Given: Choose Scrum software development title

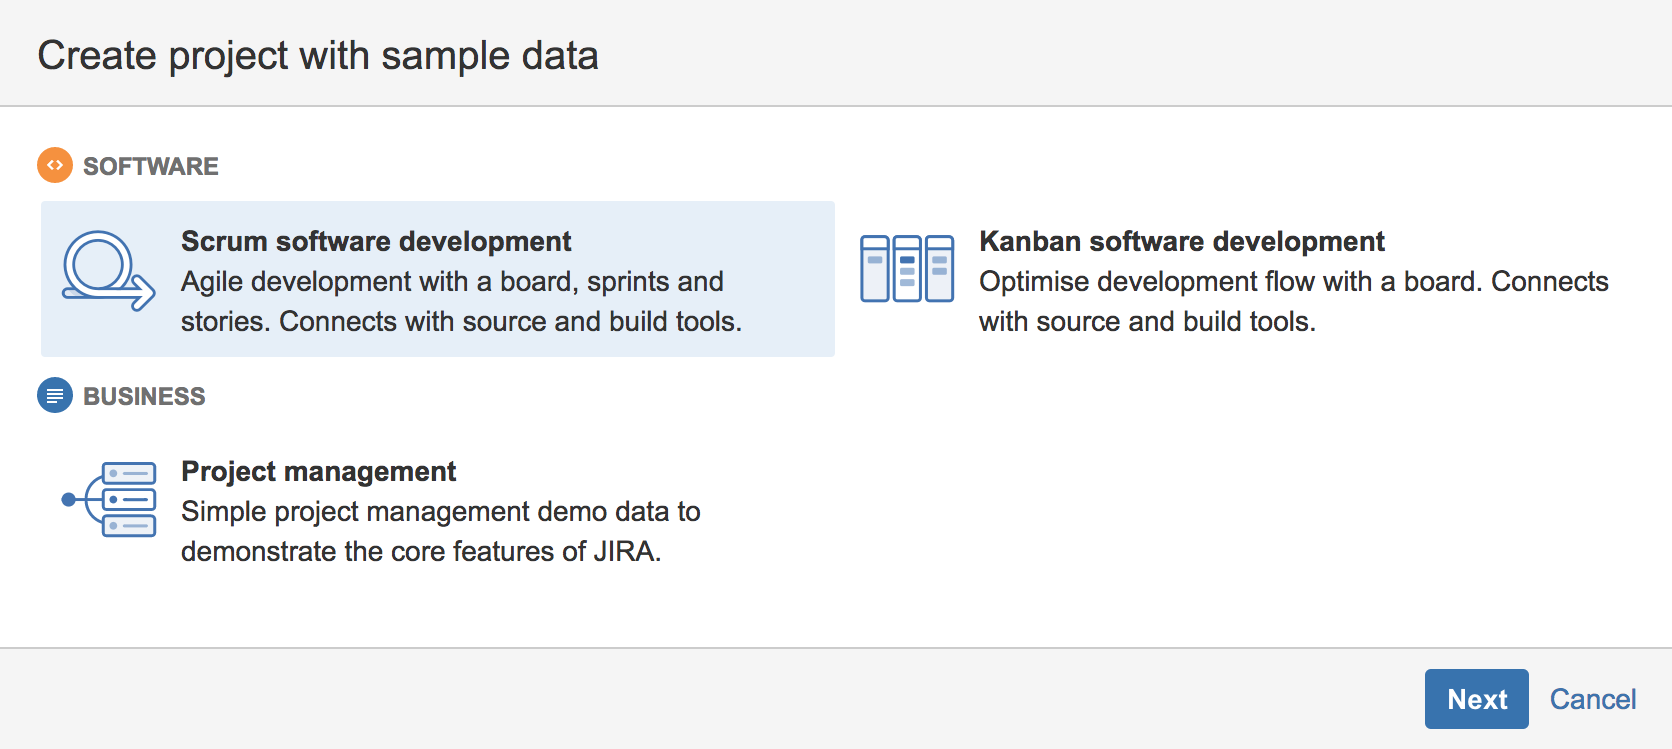Looking at the screenshot, I should coord(376,241).
